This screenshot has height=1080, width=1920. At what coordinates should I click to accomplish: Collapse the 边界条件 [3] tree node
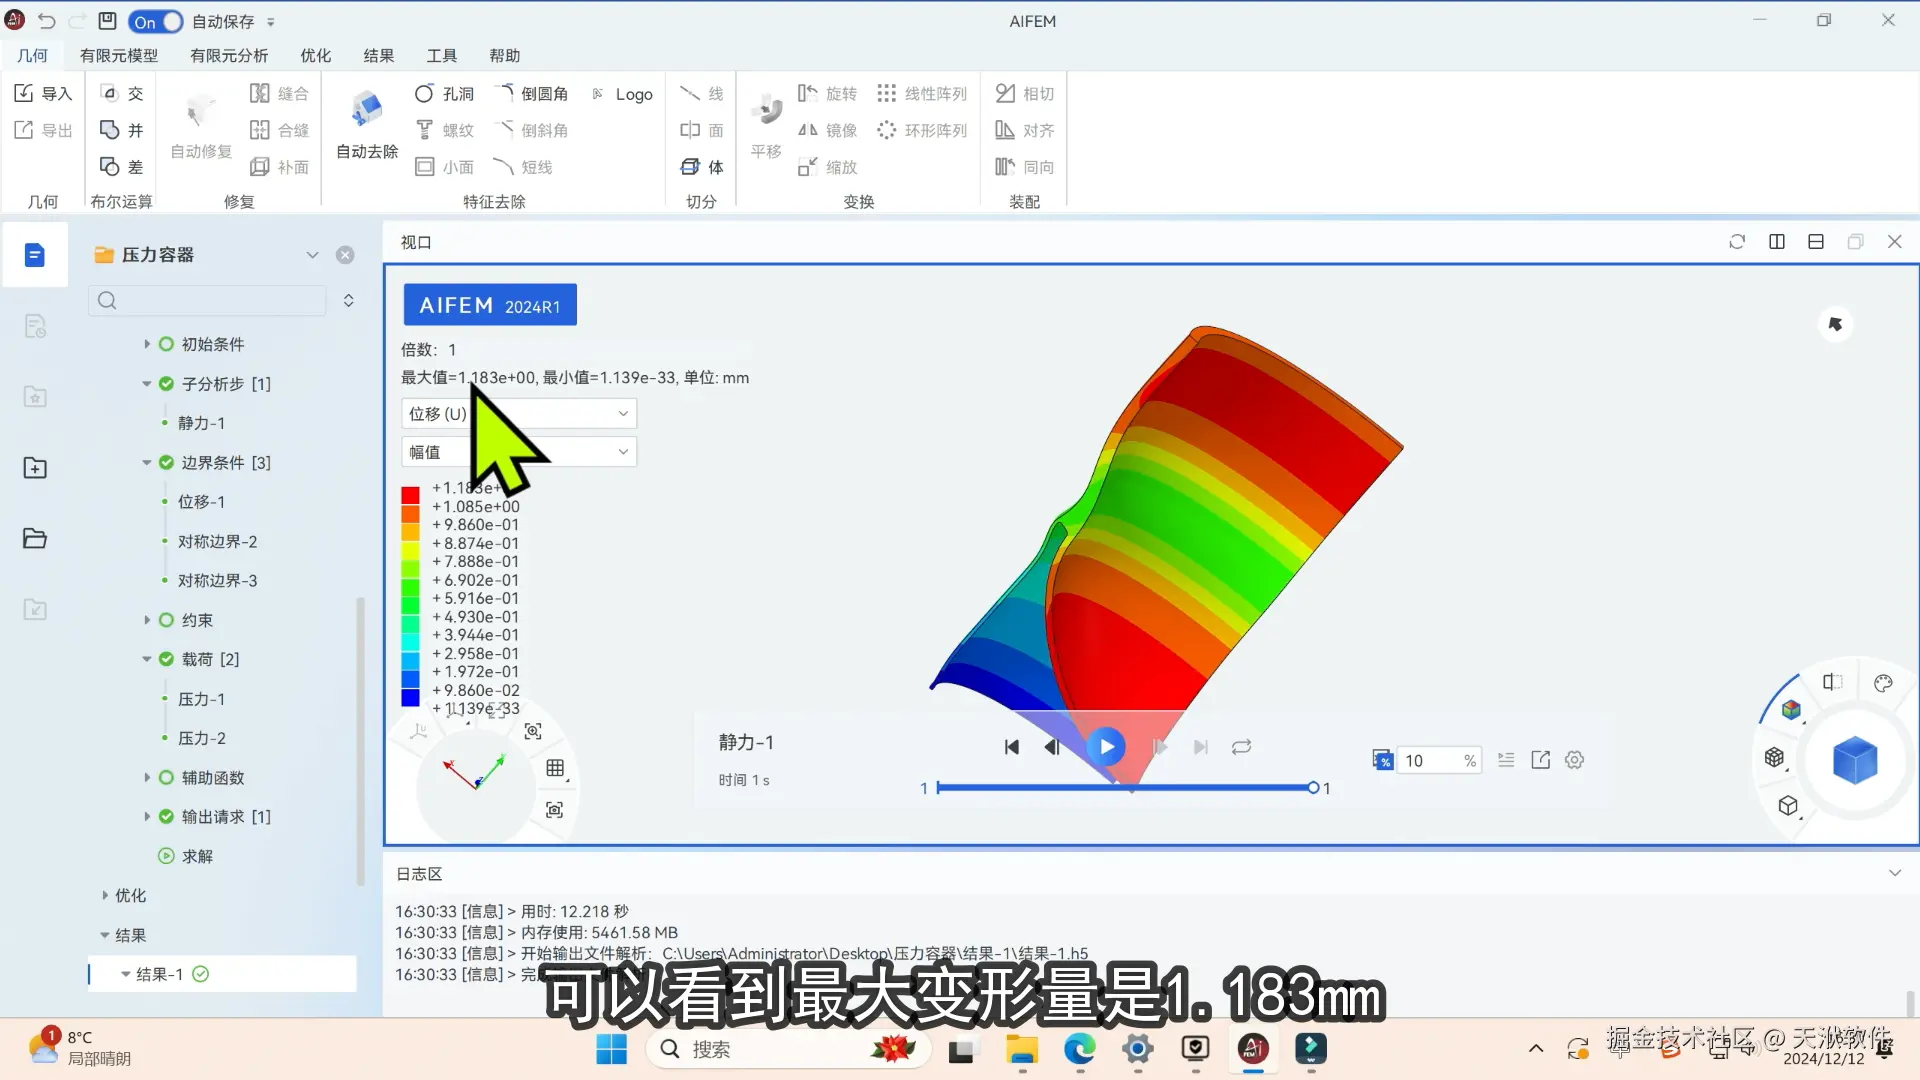[x=147, y=463]
